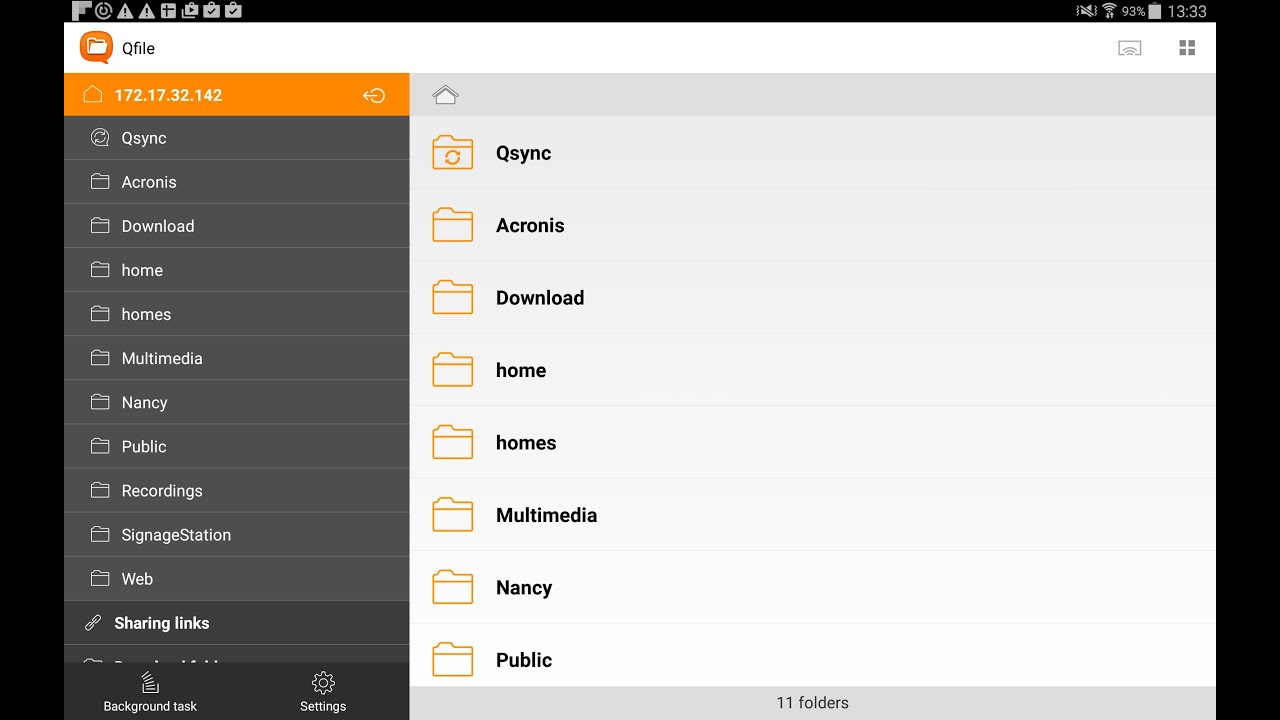Tap the Wi-Fi status icon in status bar
Screen dimensions: 1280x720
coord(1109,11)
